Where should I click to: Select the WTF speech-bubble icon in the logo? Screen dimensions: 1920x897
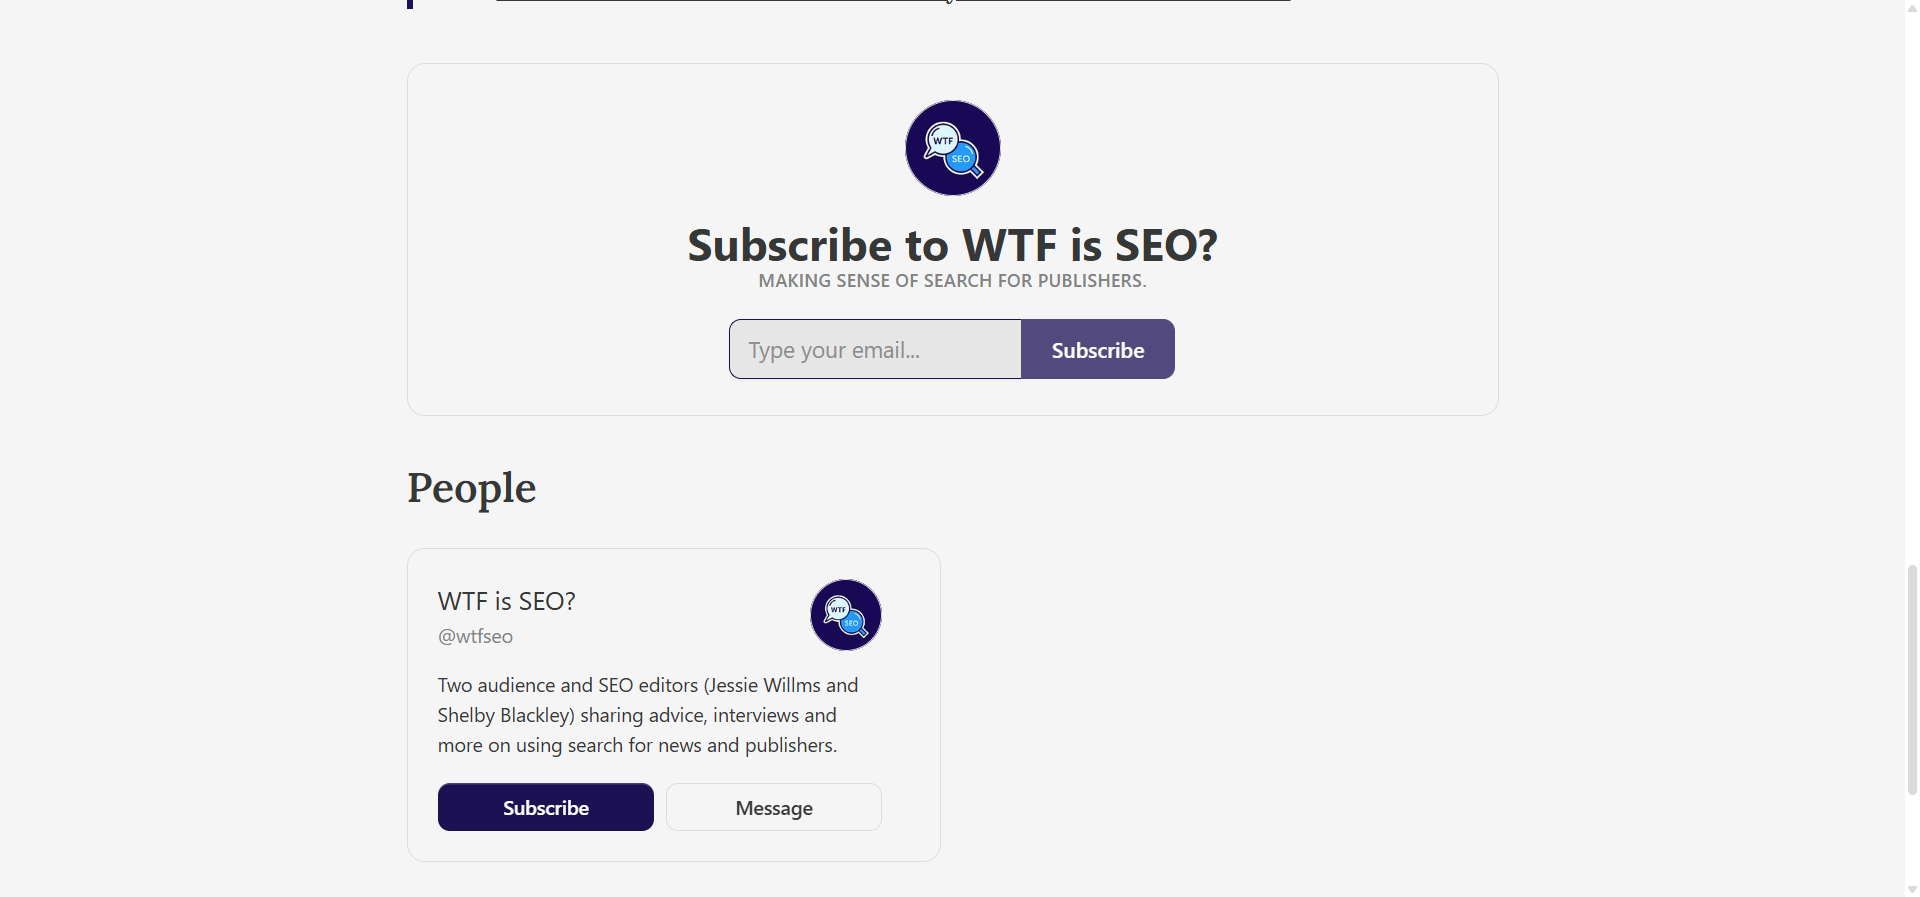coord(941,140)
